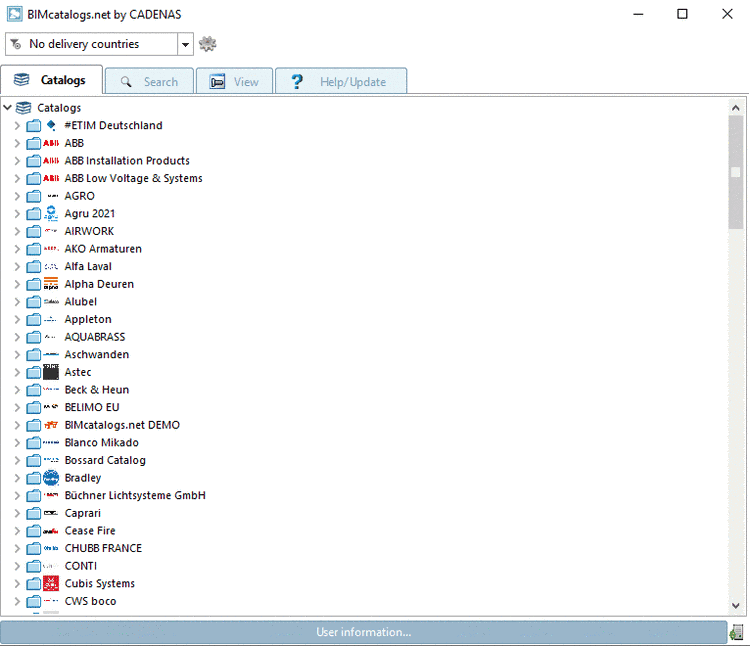Select the Bradley catalog label
Viewport: 750px width, 646px height.
[x=83, y=478]
